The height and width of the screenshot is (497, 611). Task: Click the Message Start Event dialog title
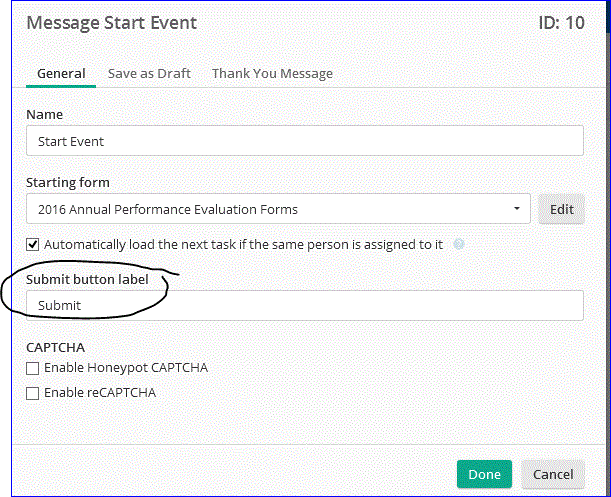tap(112, 23)
